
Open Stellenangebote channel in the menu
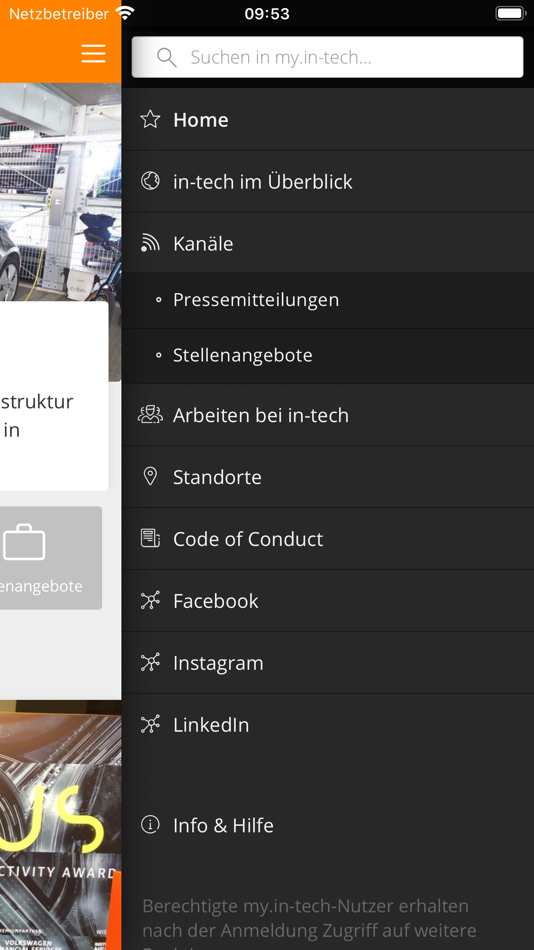click(328, 356)
